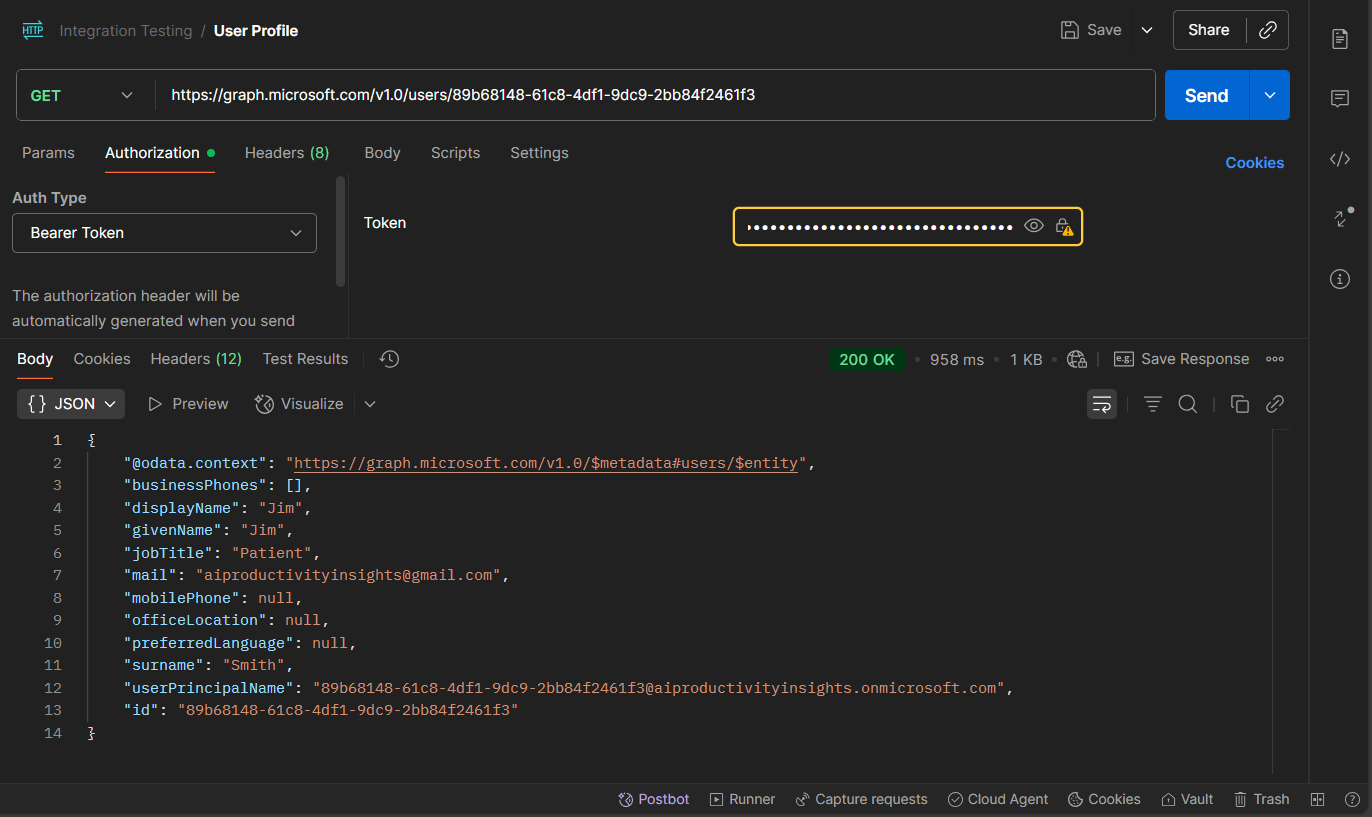Viewport: 1372px width, 817px height.
Task: Click the copy link icon beside Share
Action: tap(1268, 30)
